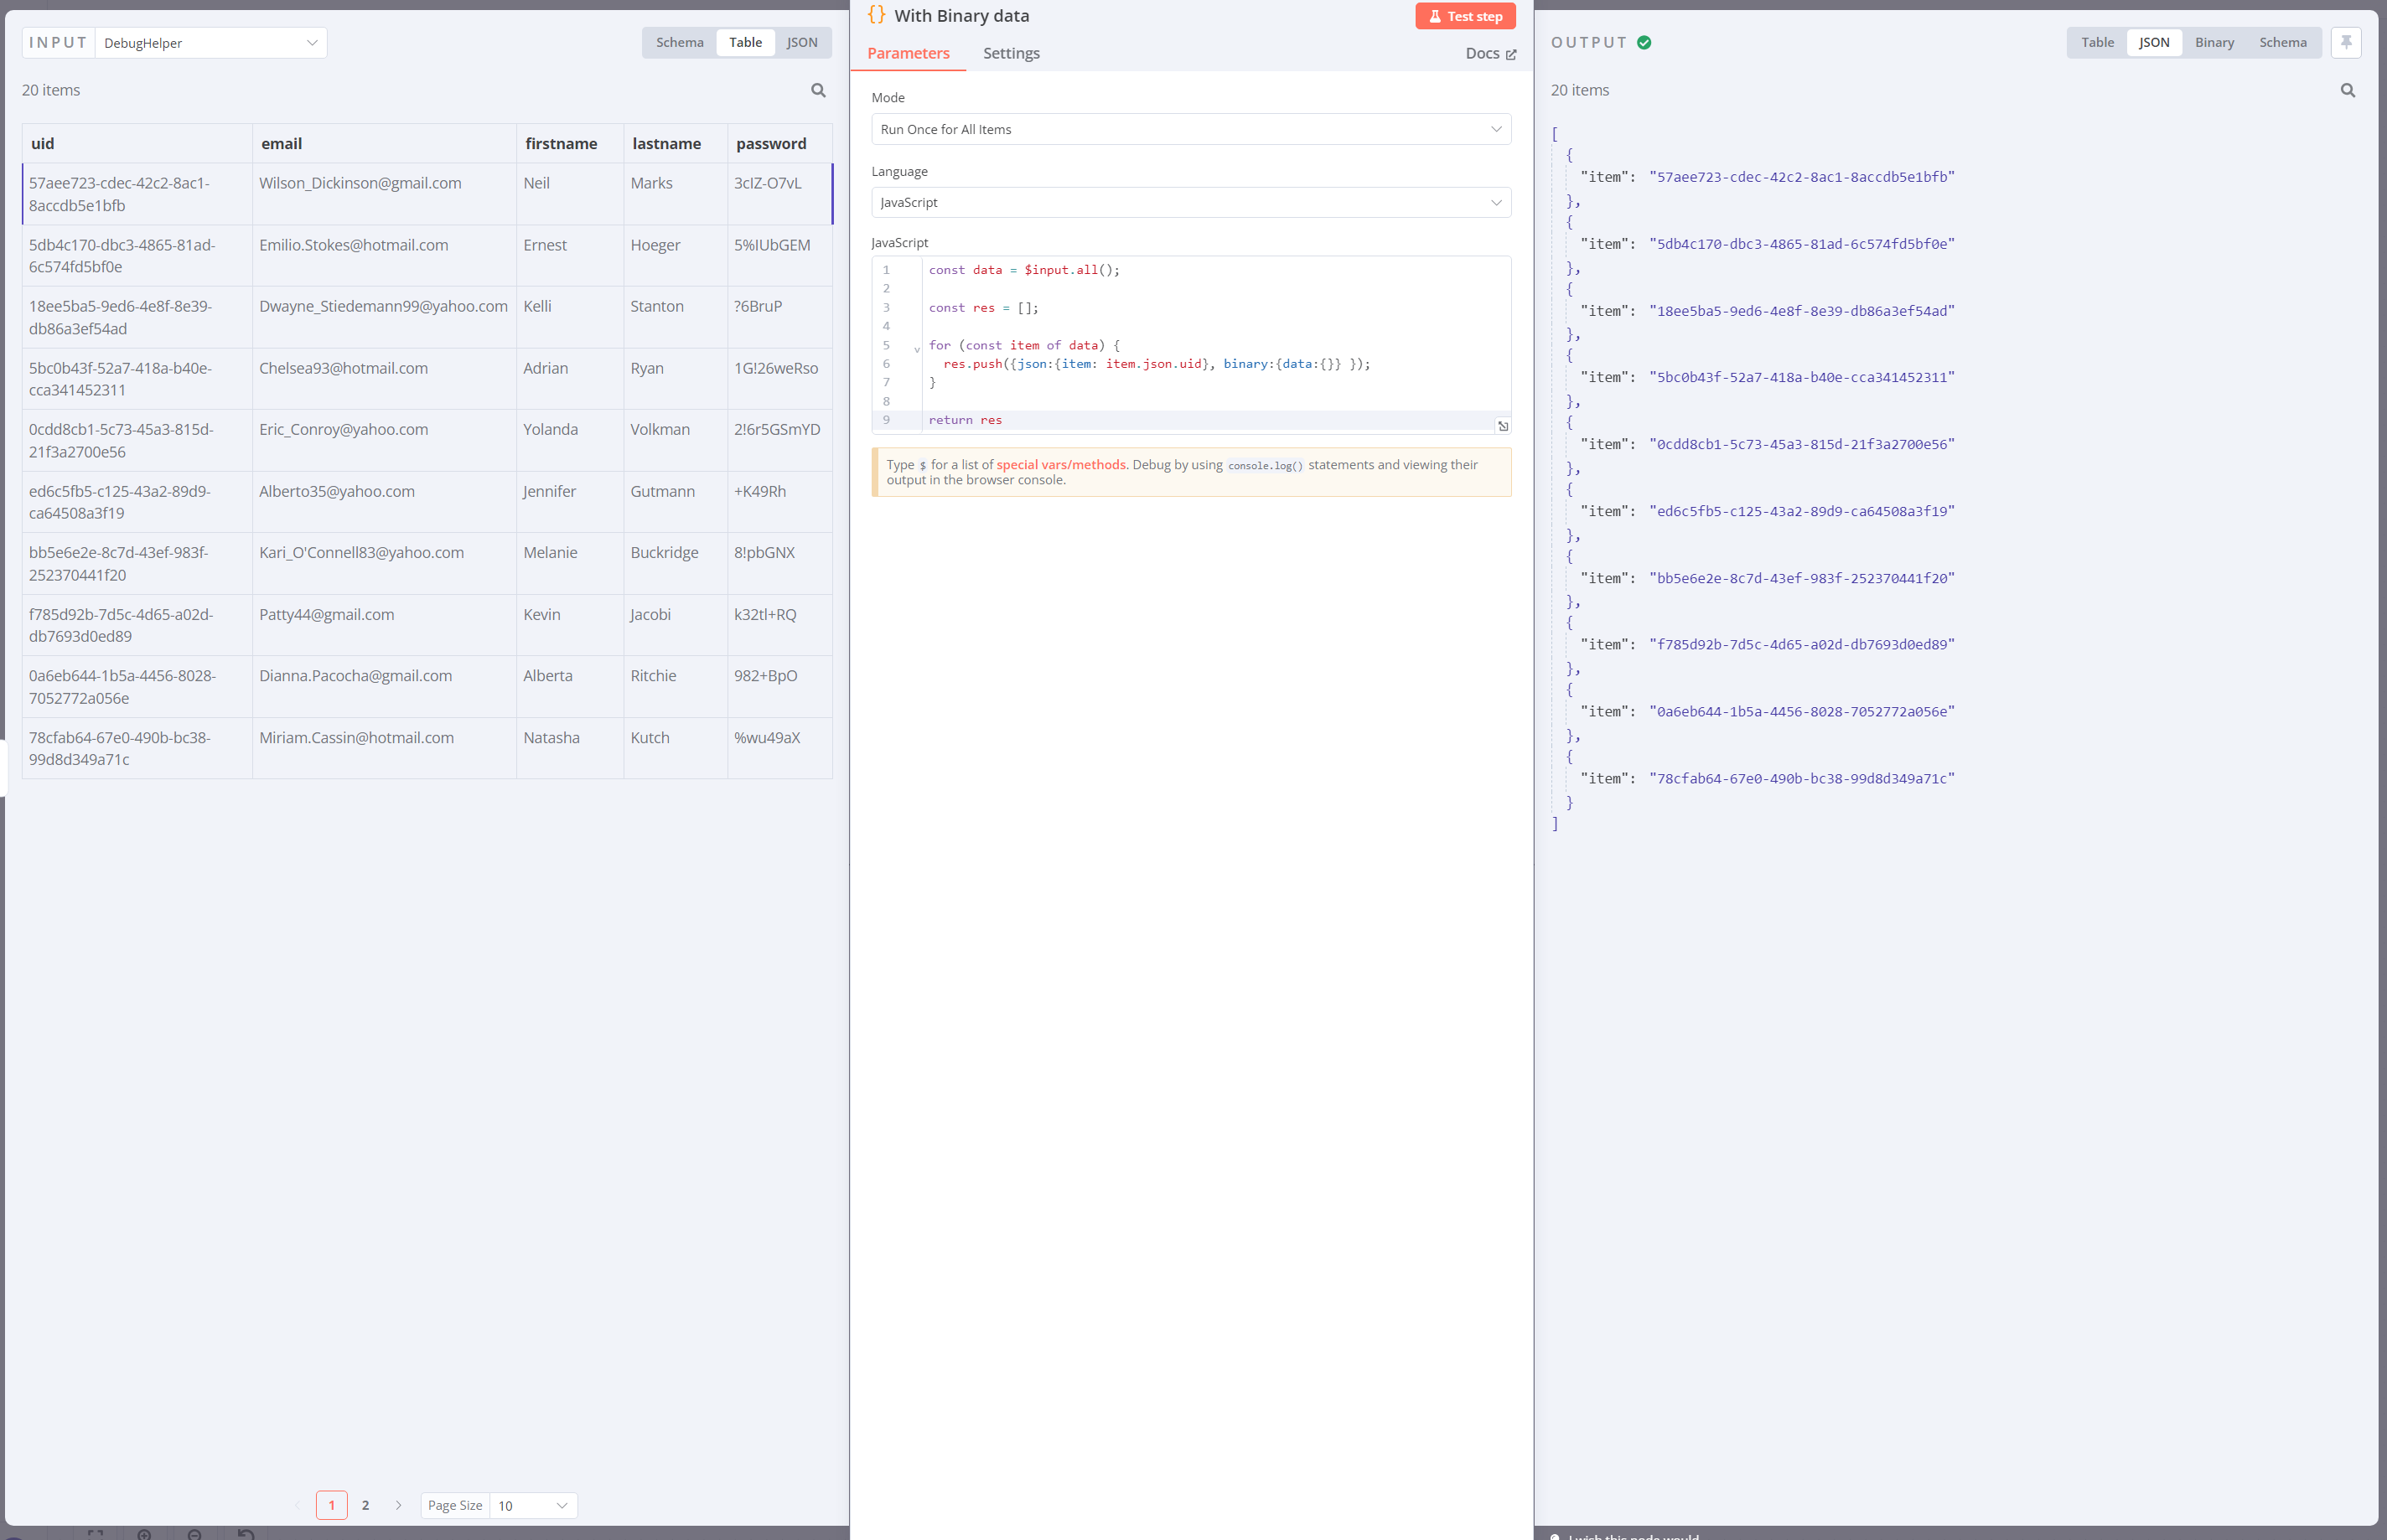Go to page 2 of input items

[x=365, y=1505]
